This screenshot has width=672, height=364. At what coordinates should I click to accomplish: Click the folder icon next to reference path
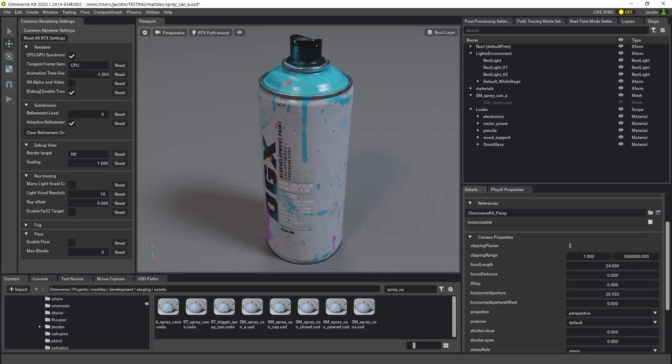coord(651,213)
